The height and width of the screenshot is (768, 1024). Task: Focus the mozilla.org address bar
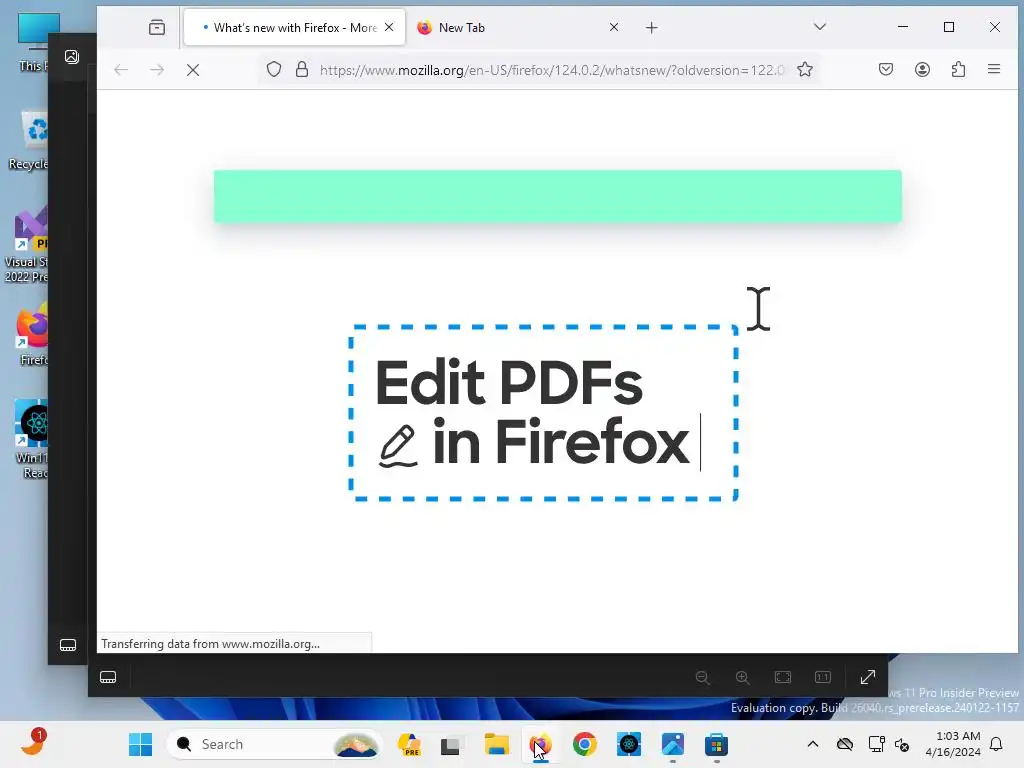[x=552, y=70]
